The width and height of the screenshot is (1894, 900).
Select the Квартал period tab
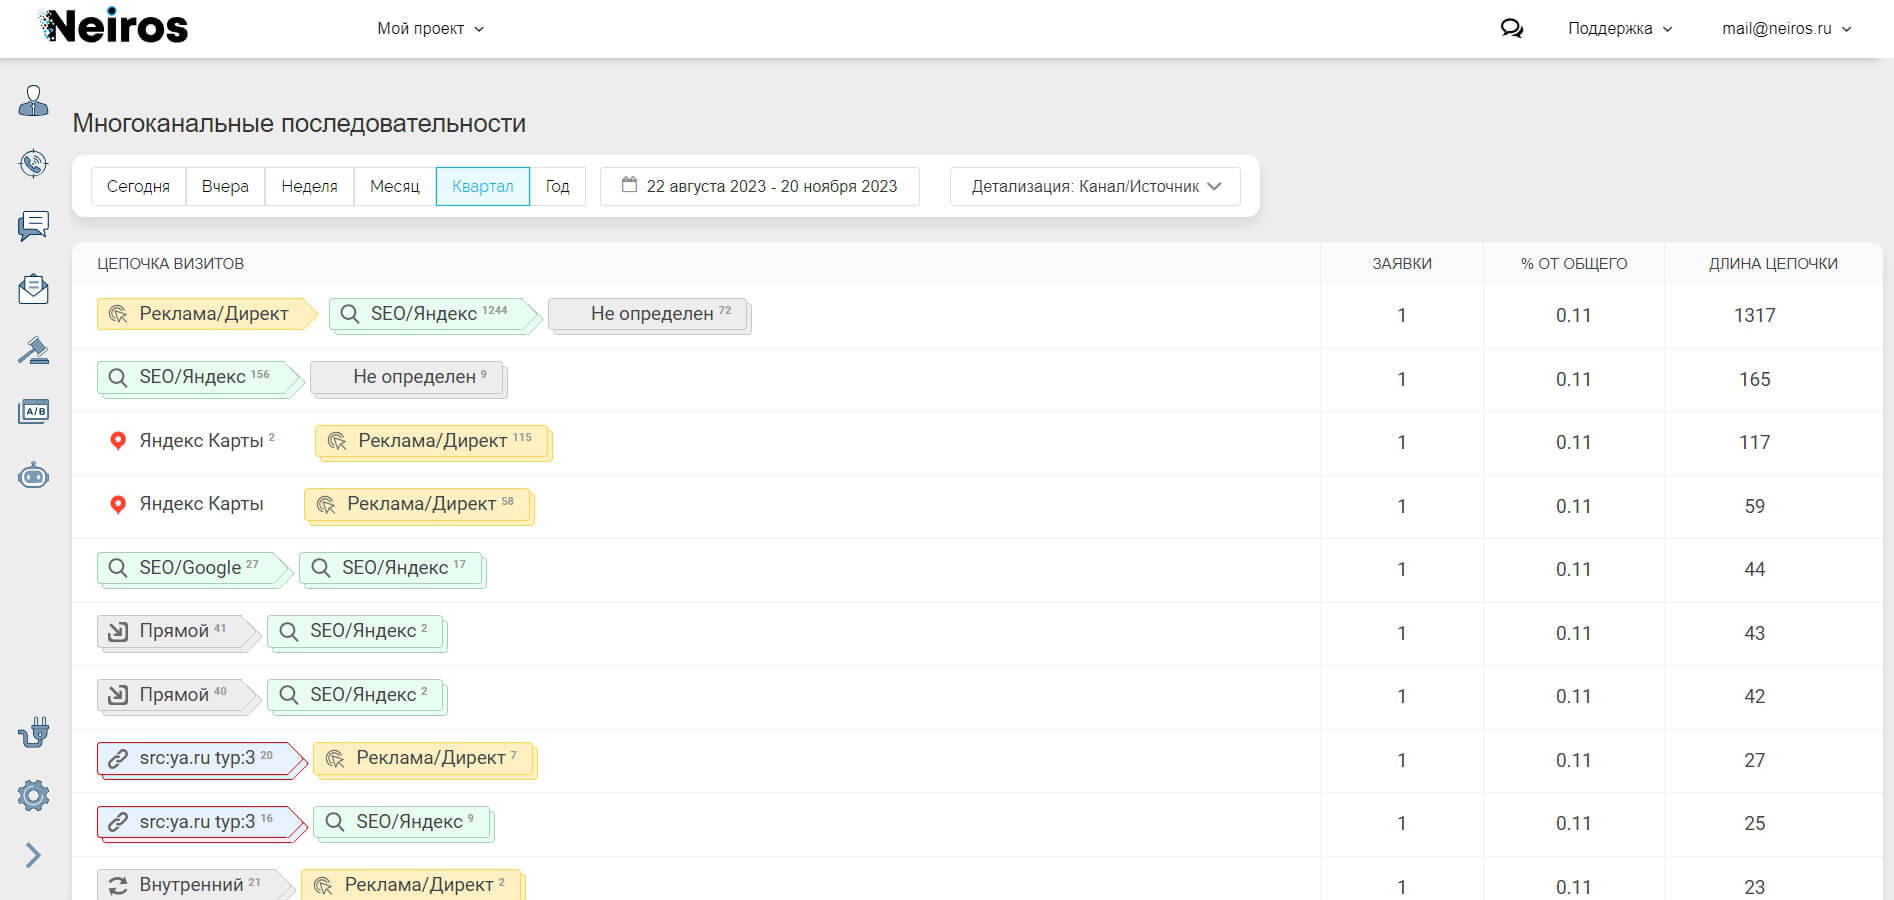point(483,186)
